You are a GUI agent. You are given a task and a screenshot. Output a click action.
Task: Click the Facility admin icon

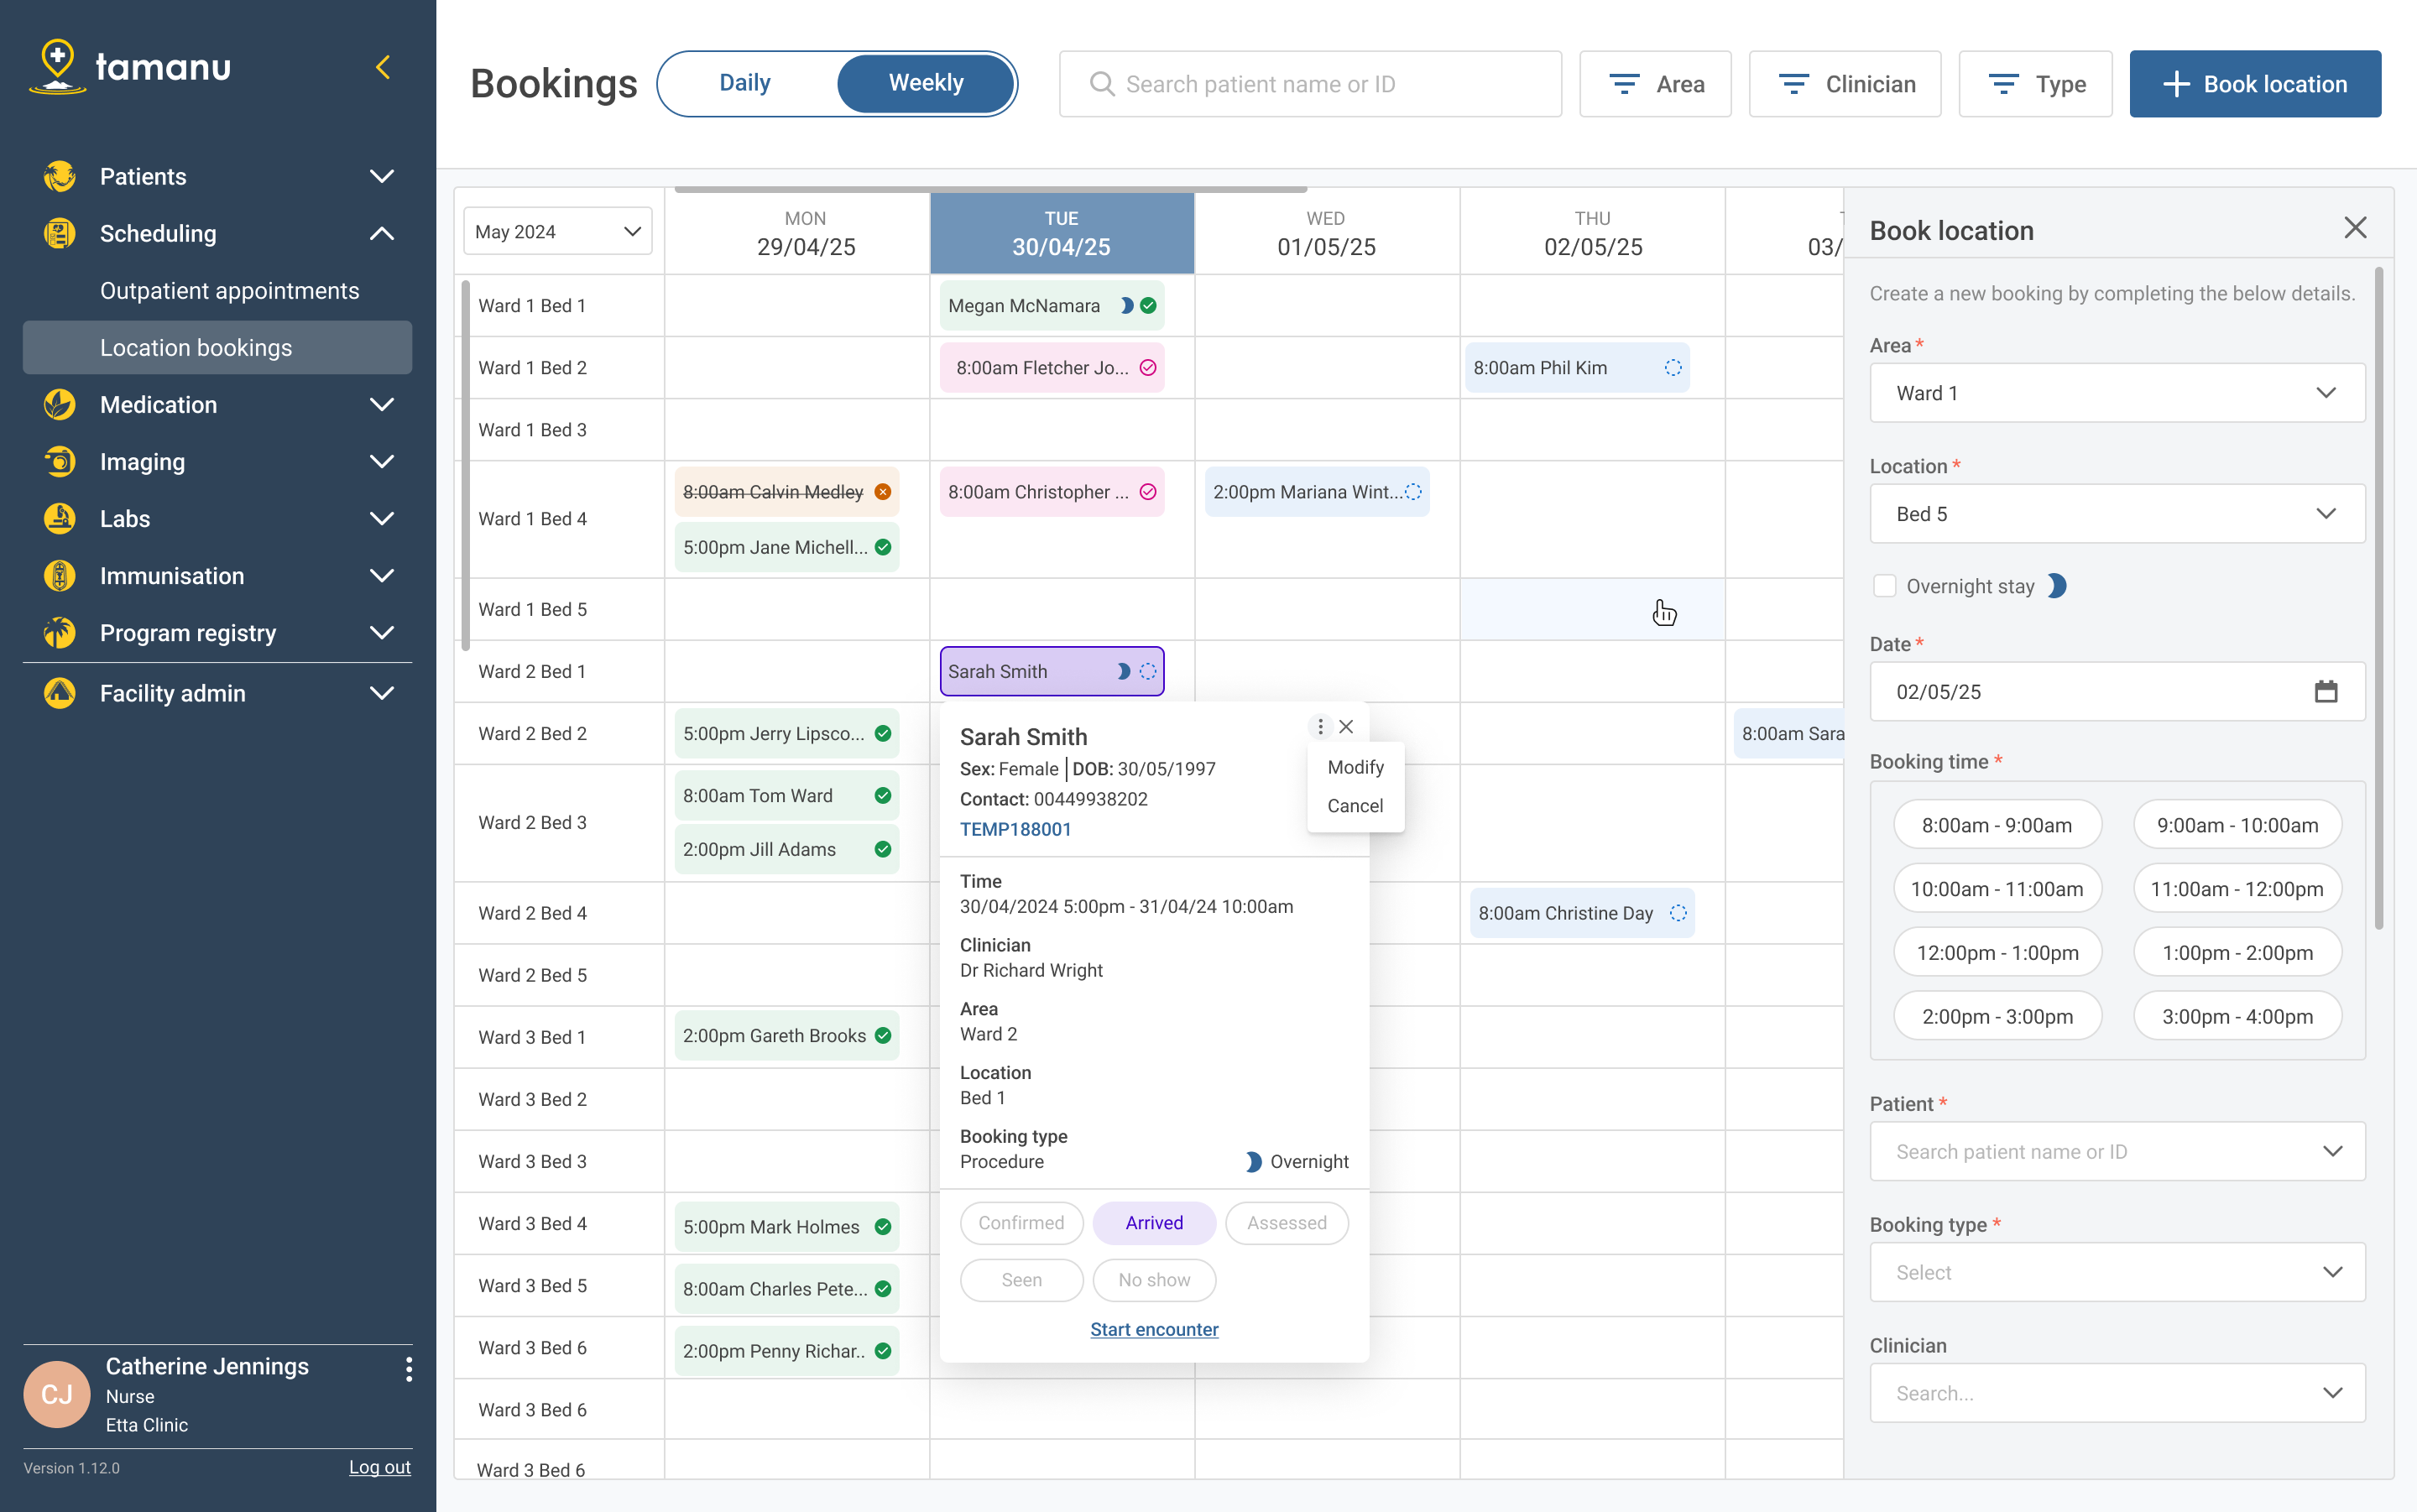pyautogui.click(x=59, y=692)
